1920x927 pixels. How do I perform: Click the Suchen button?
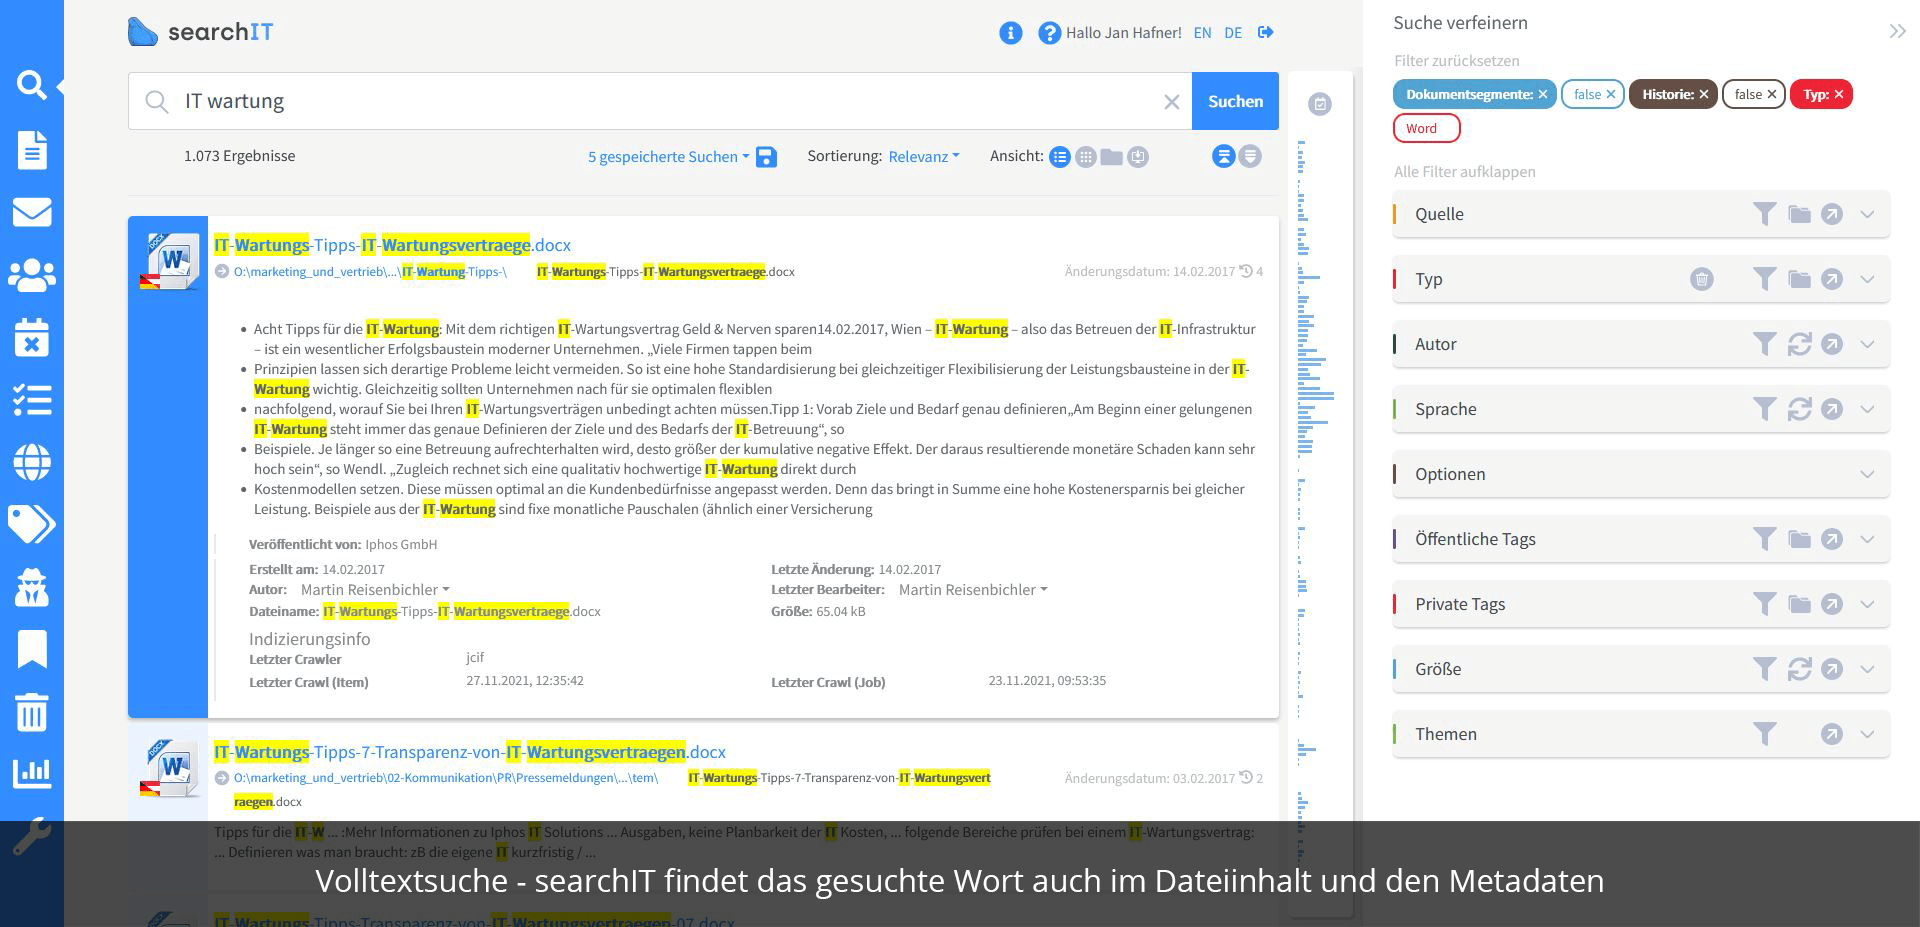tap(1235, 101)
